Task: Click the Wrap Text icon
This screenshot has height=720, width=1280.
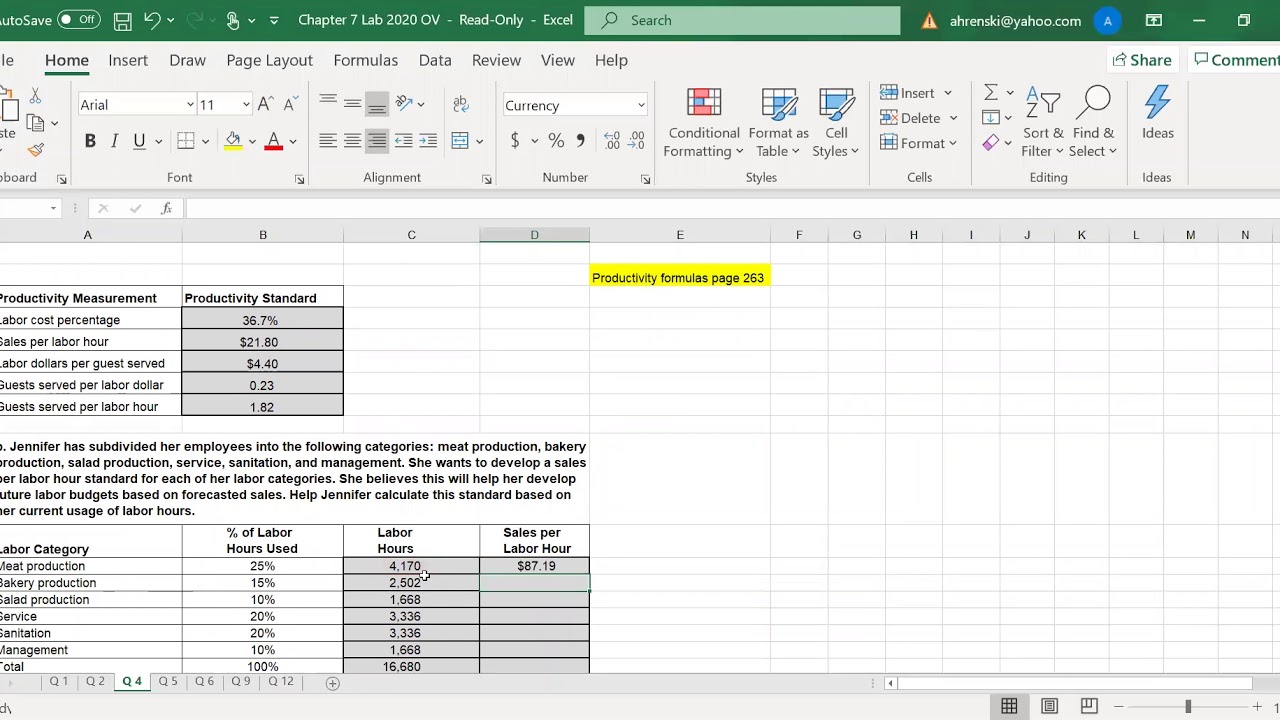Action: [460, 104]
